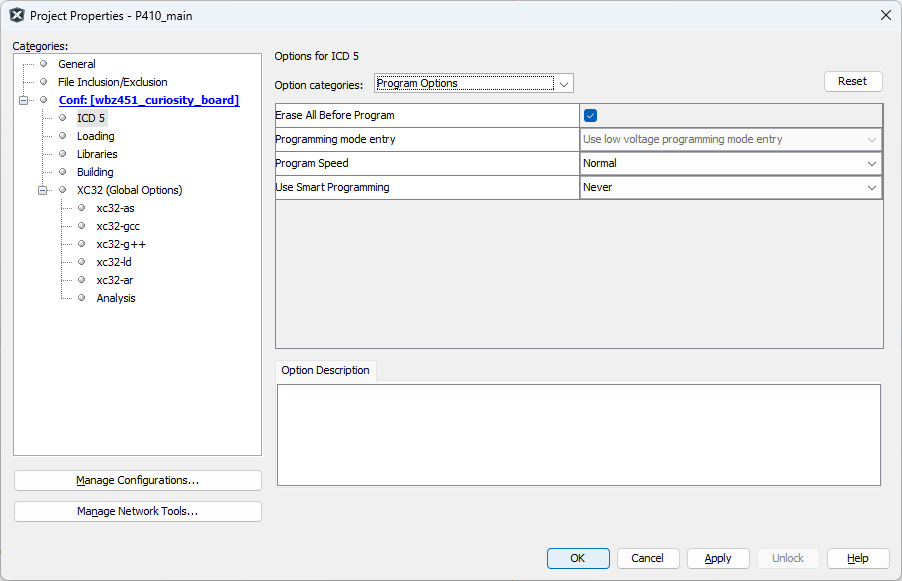Select Conf: [wbz451_curiosity_board] configuration

148,100
